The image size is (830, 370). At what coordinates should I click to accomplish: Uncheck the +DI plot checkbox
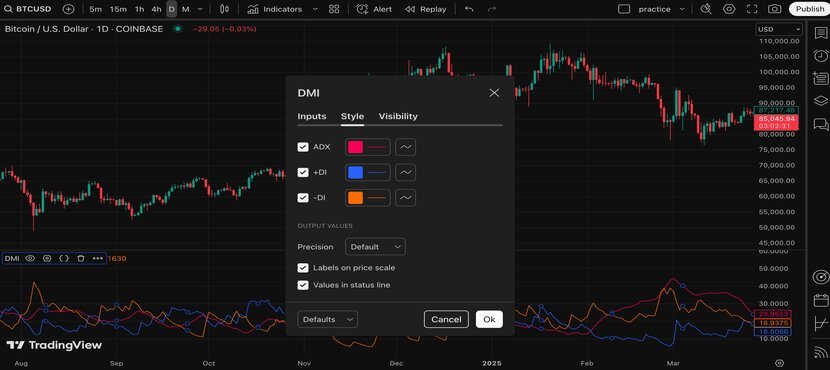coord(303,172)
